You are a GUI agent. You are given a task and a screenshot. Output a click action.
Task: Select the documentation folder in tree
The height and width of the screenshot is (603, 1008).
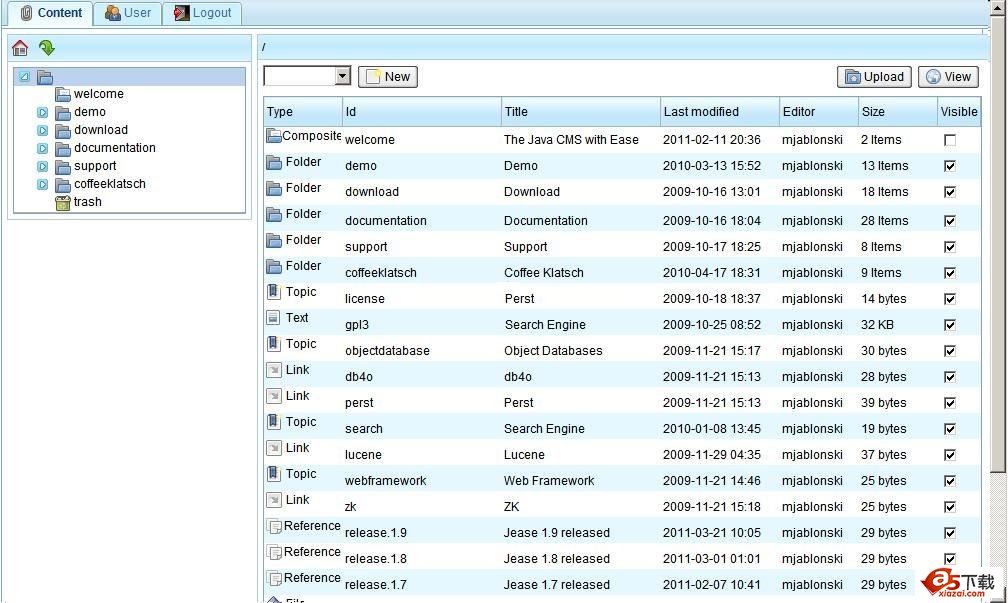tap(114, 148)
